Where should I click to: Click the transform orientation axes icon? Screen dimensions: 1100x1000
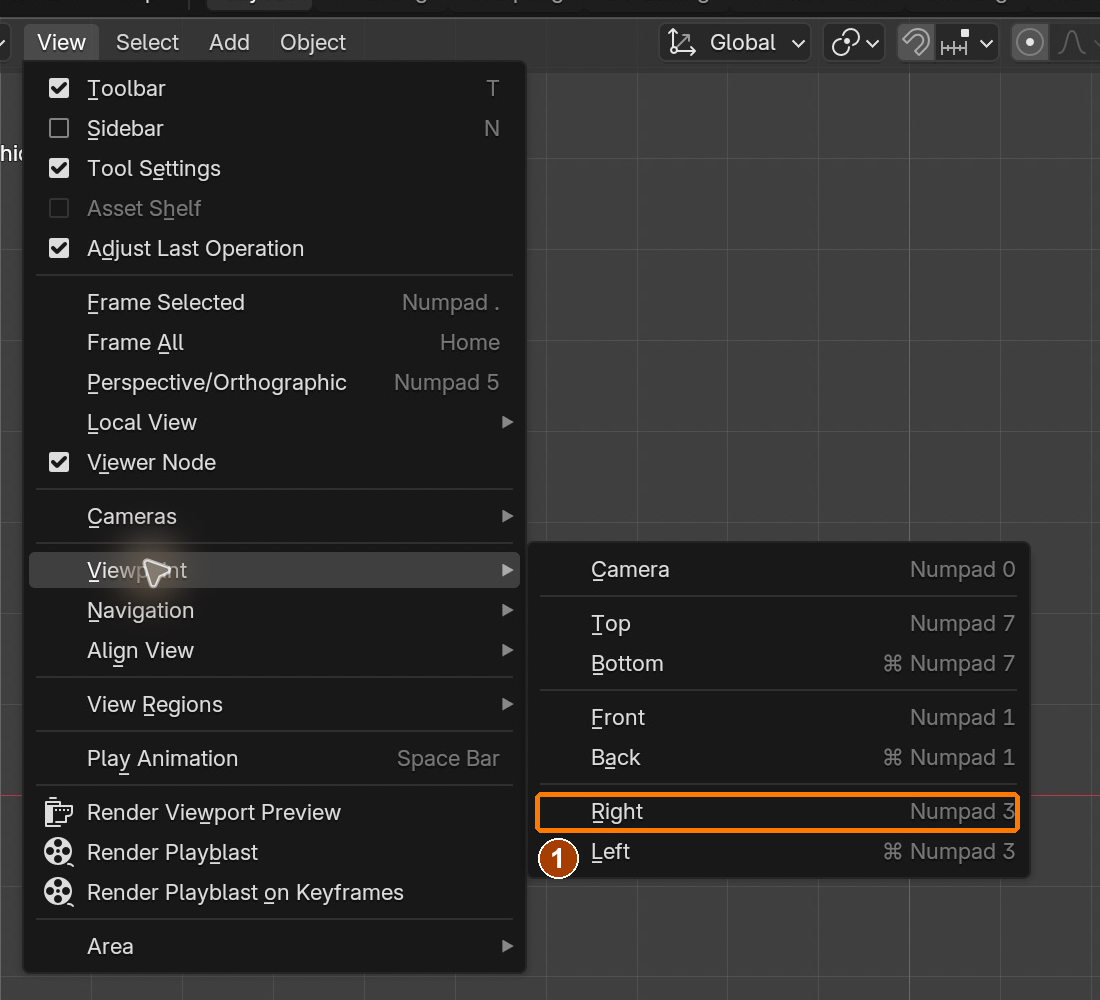pos(681,42)
